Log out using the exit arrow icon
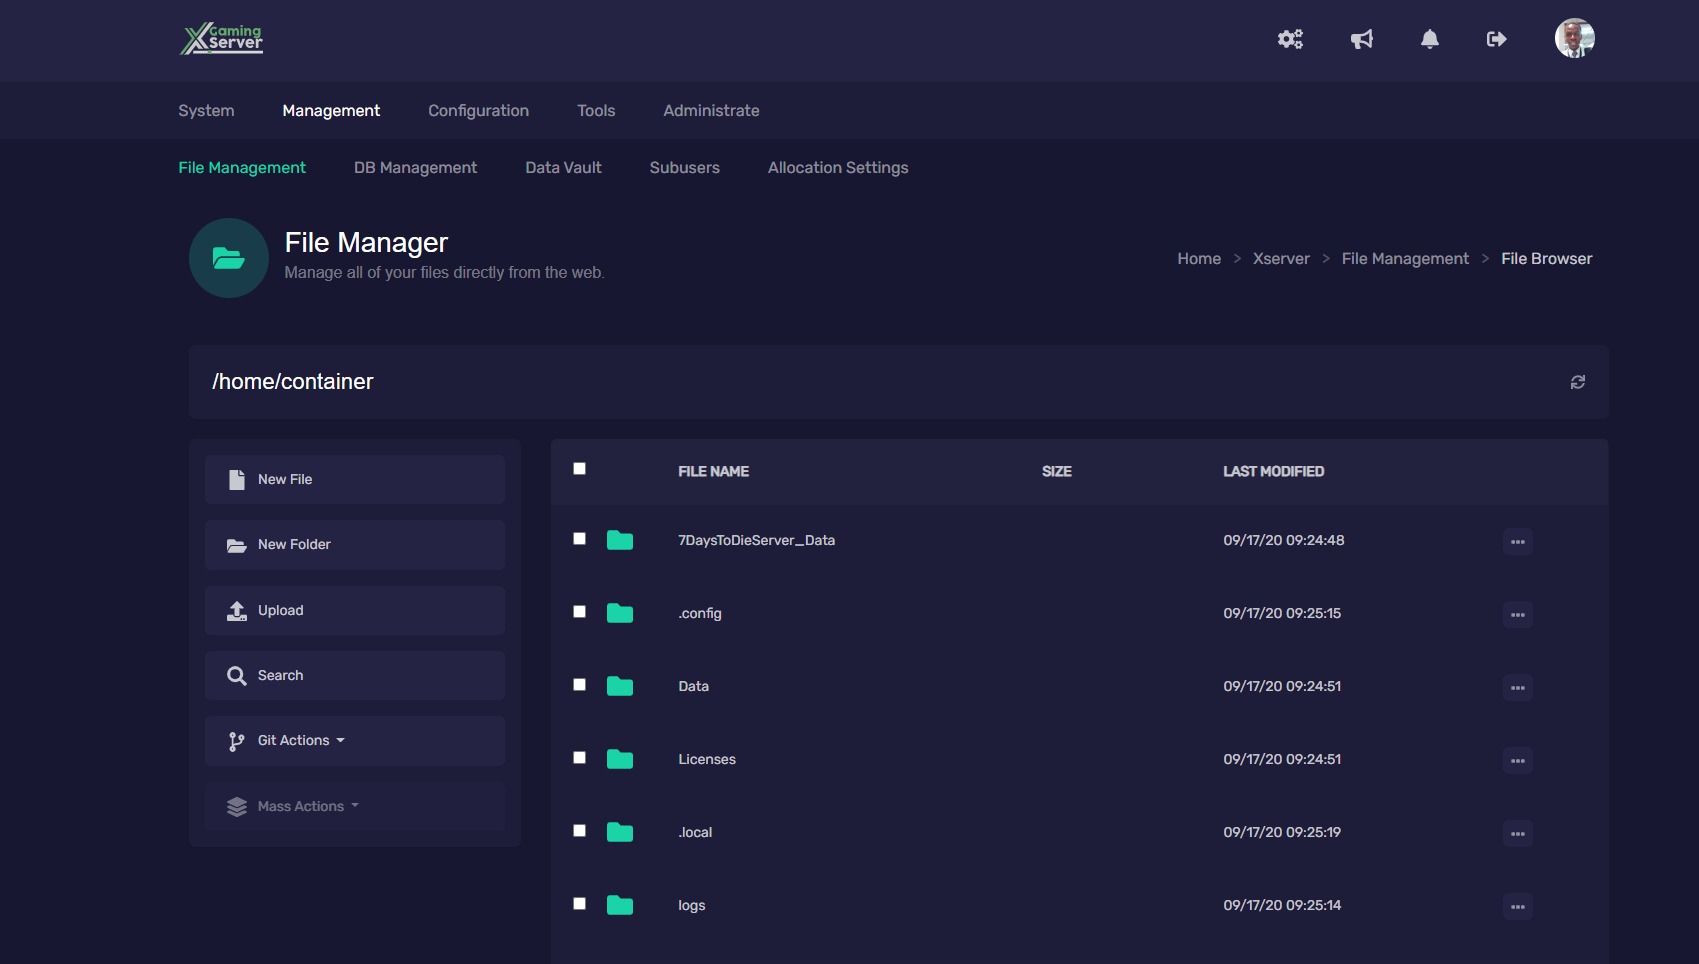The width and height of the screenshot is (1699, 964). tap(1496, 39)
